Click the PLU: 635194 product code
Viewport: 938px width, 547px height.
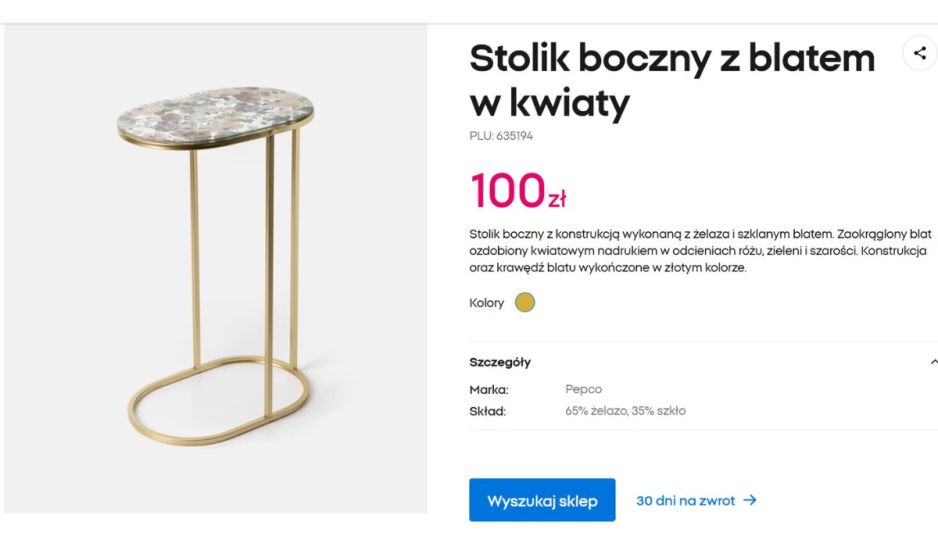click(501, 136)
